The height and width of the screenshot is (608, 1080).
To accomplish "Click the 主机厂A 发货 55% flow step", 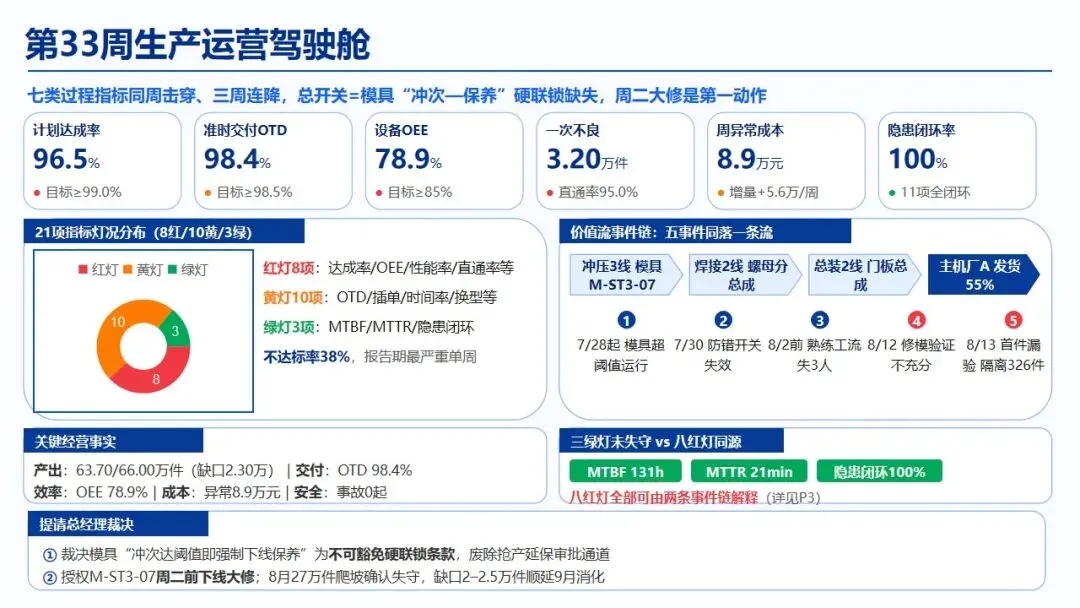I will (x=984, y=275).
